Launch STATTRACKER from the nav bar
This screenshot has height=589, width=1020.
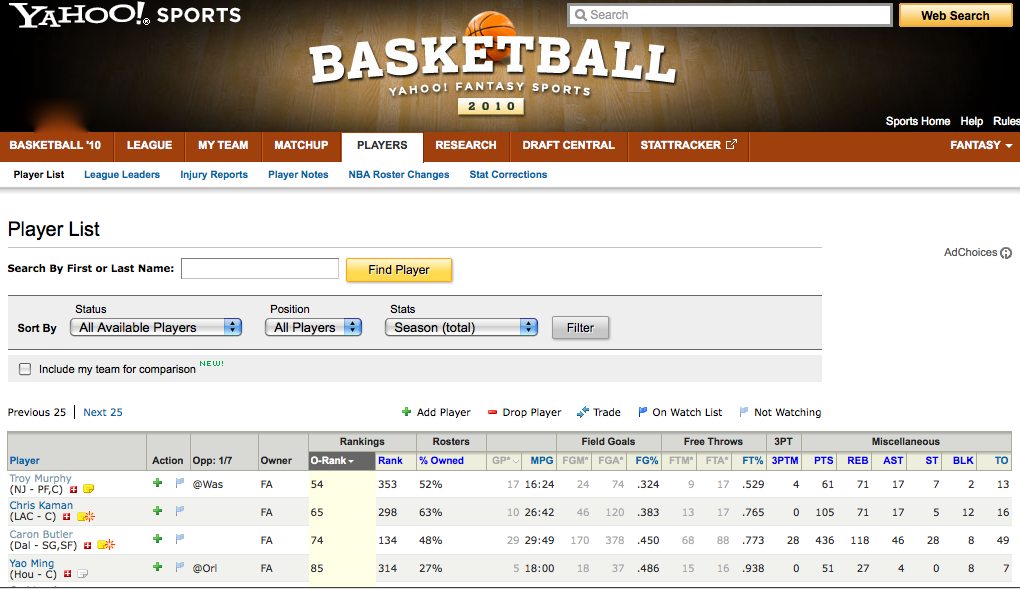[x=688, y=145]
